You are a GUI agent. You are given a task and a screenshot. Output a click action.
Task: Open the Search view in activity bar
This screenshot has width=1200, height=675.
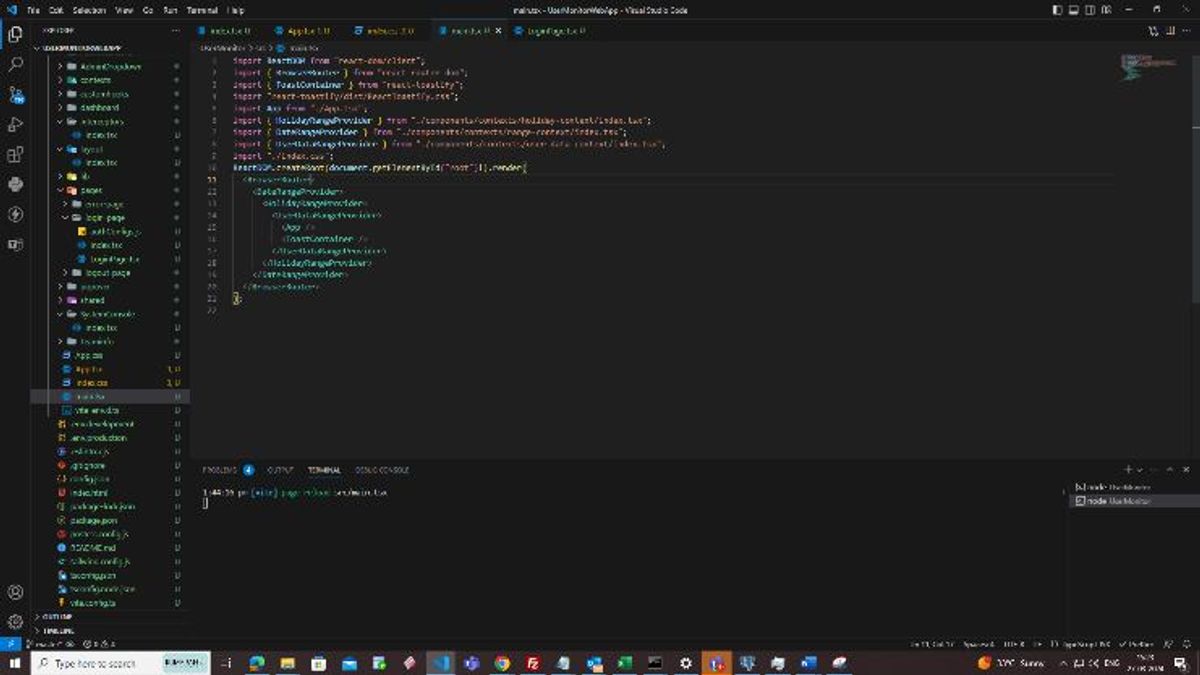click(x=15, y=65)
